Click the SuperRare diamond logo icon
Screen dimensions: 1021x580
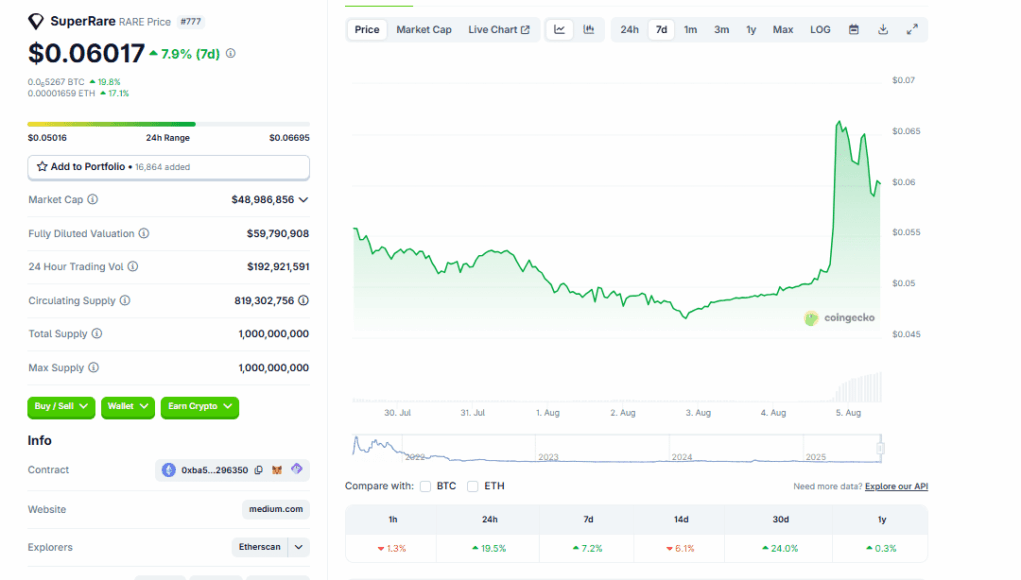click(x=36, y=21)
